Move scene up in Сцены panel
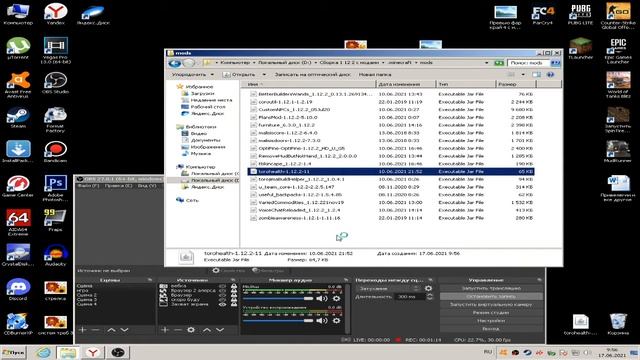 tap(111, 329)
